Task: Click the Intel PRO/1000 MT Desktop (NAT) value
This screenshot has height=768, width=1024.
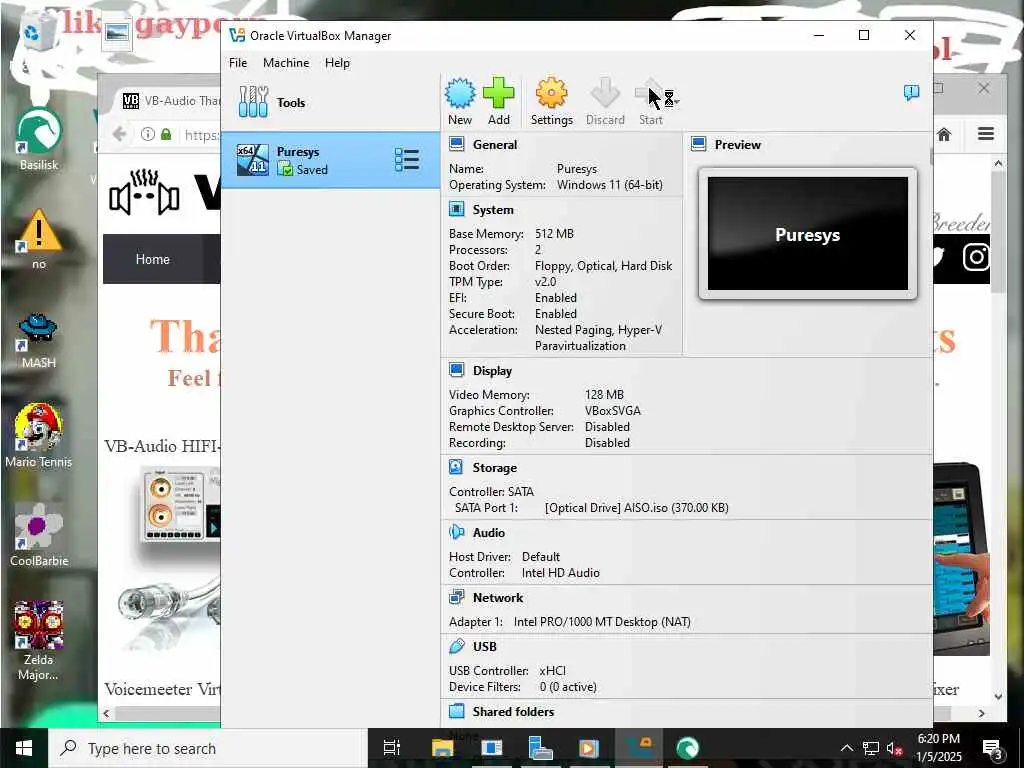Action: 602,622
